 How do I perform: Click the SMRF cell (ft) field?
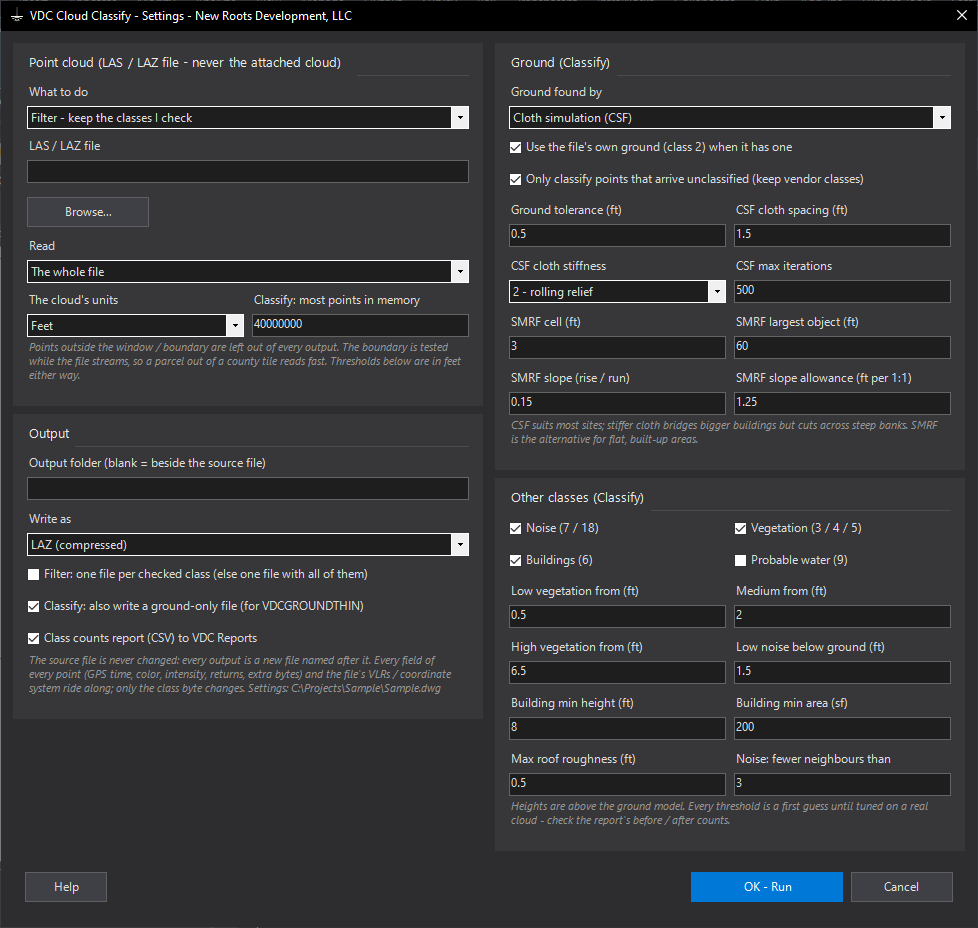click(617, 347)
